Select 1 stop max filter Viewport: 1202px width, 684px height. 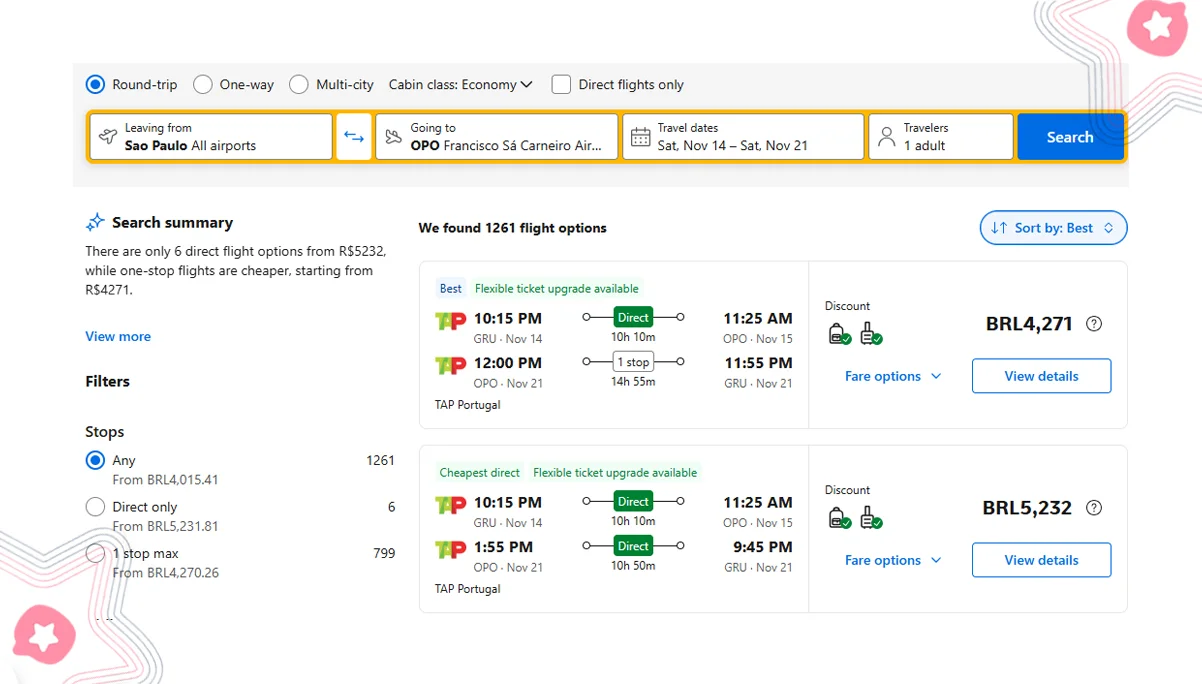click(95, 553)
